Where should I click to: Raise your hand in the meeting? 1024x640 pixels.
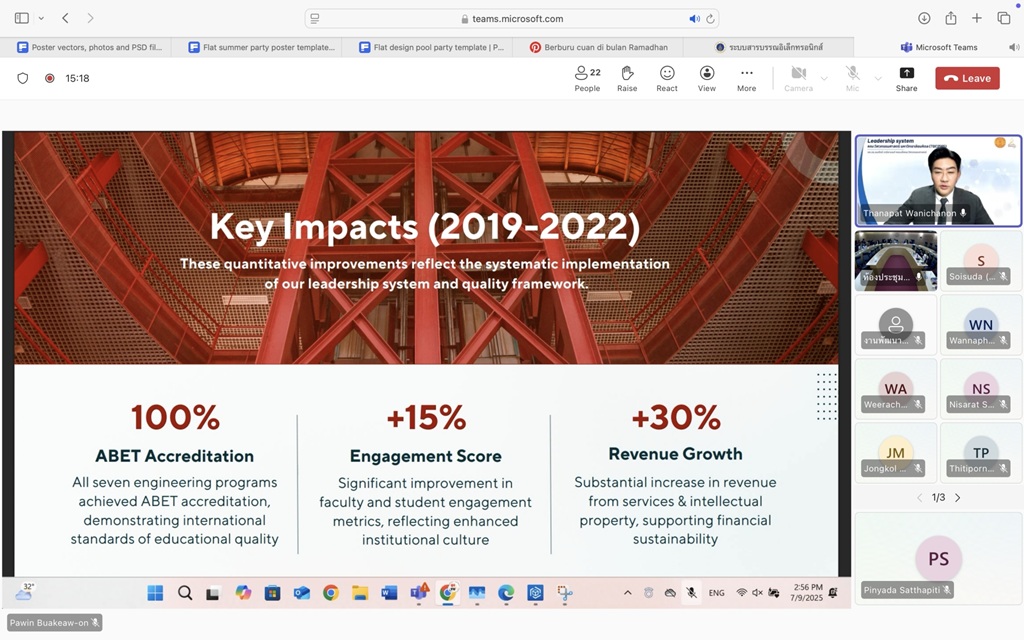[627, 78]
